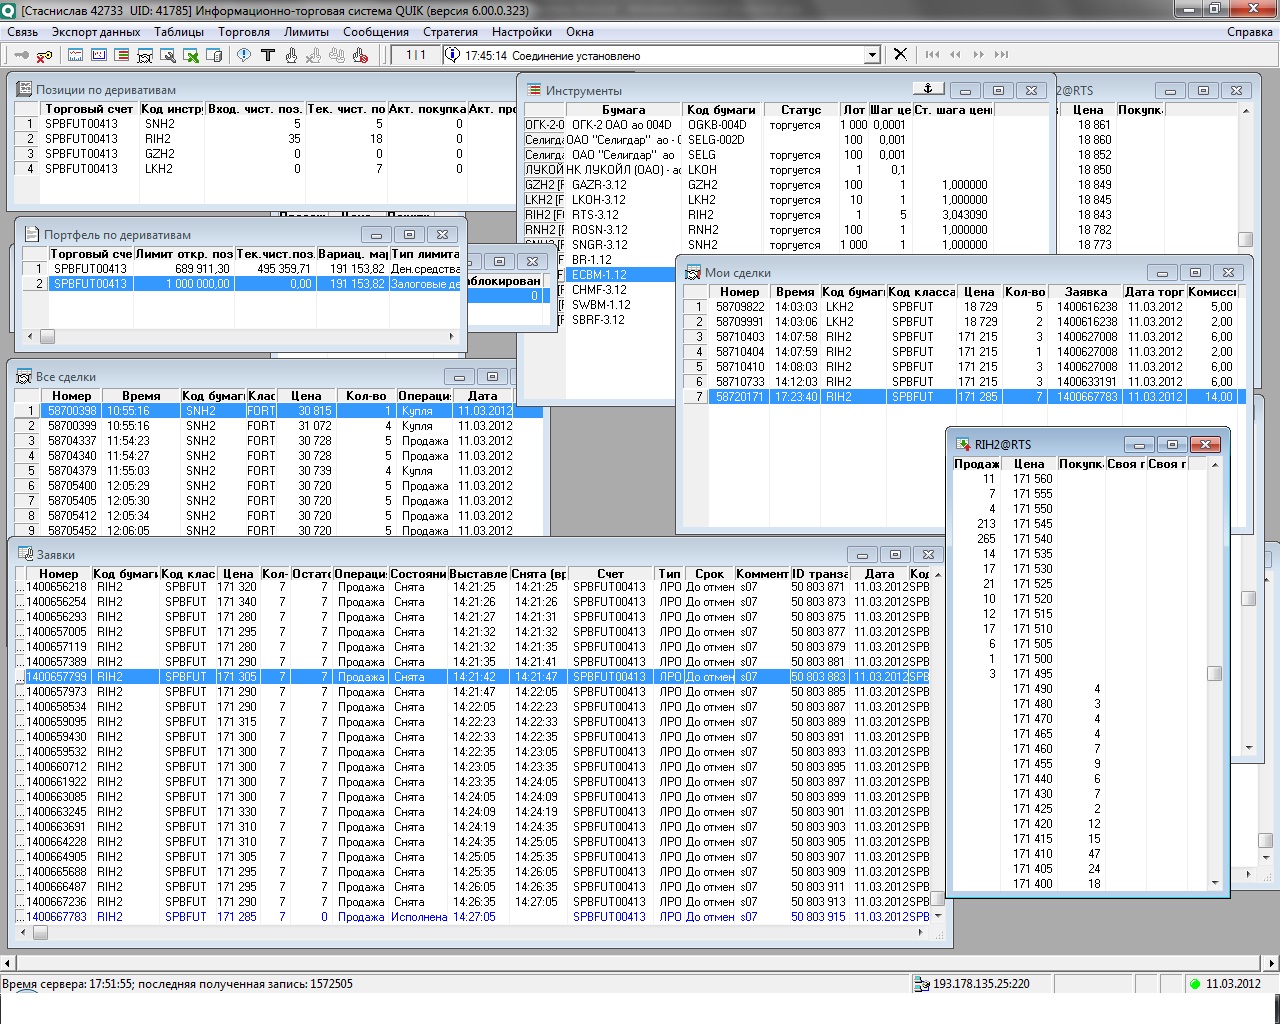Viewport: 1280px width, 1024px height.
Task: Open the Связь menu
Action: point(23,32)
